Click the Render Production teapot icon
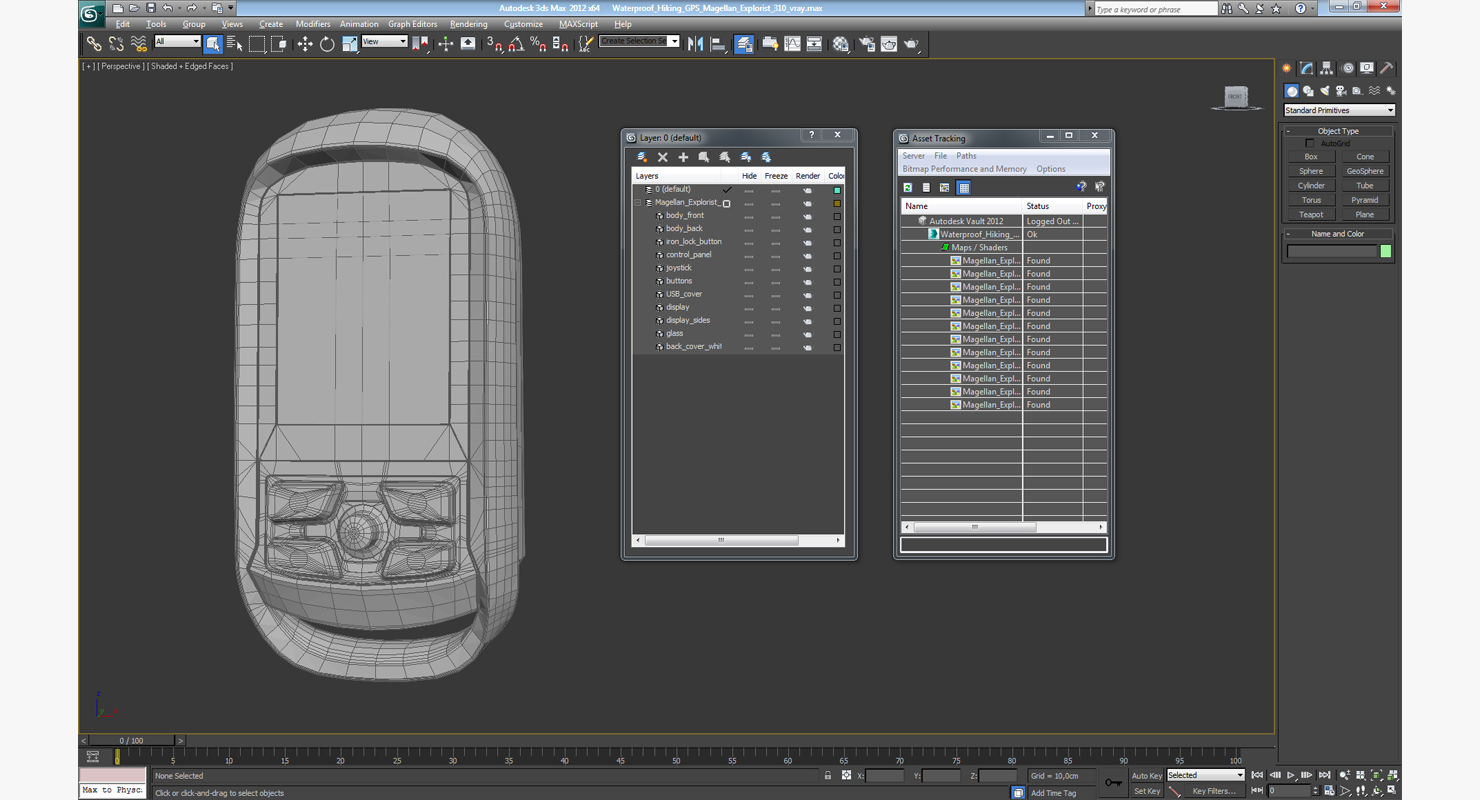 point(911,44)
